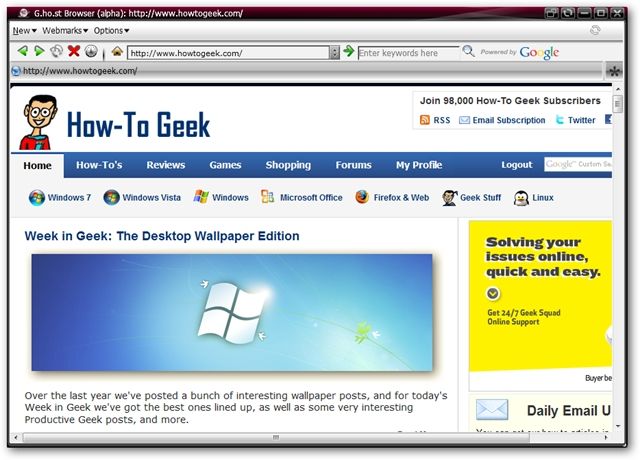The width and height of the screenshot is (640, 460).
Task: Click the RSS feed orange icon
Action: [425, 120]
